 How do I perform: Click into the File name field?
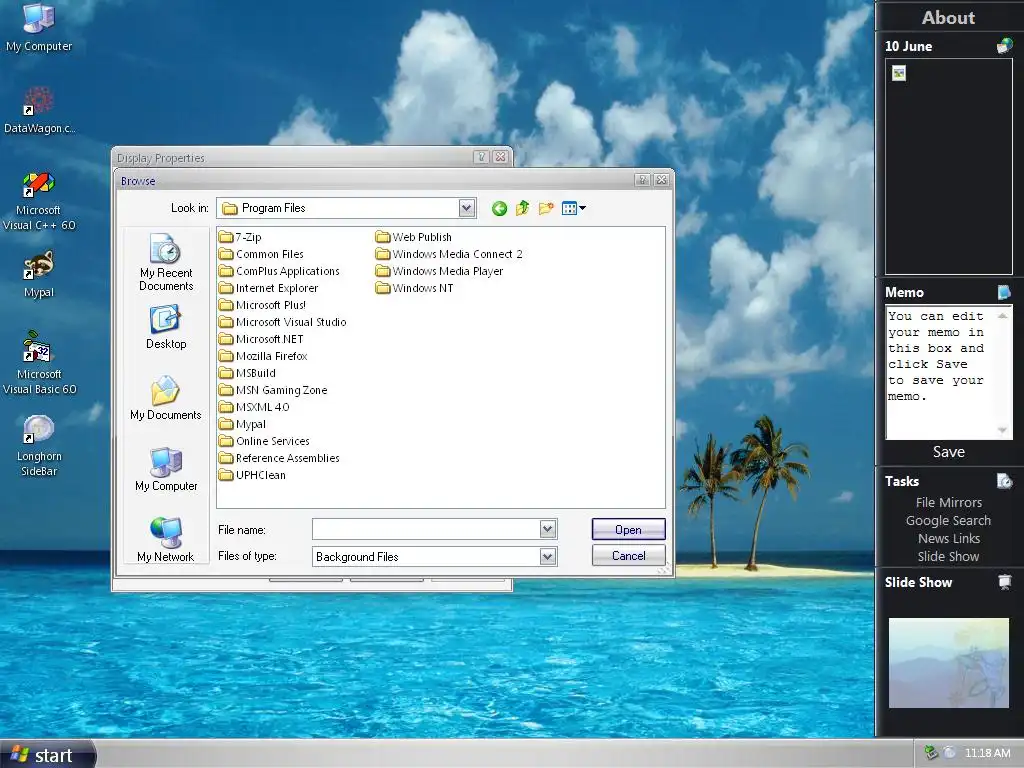pos(426,529)
